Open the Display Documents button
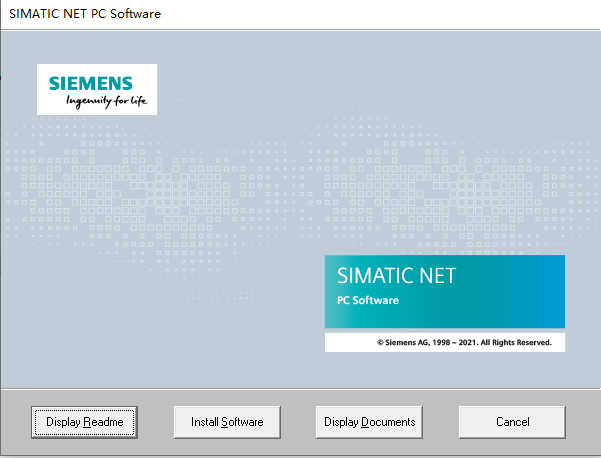Screen dimensions: 601x458 coord(369,422)
